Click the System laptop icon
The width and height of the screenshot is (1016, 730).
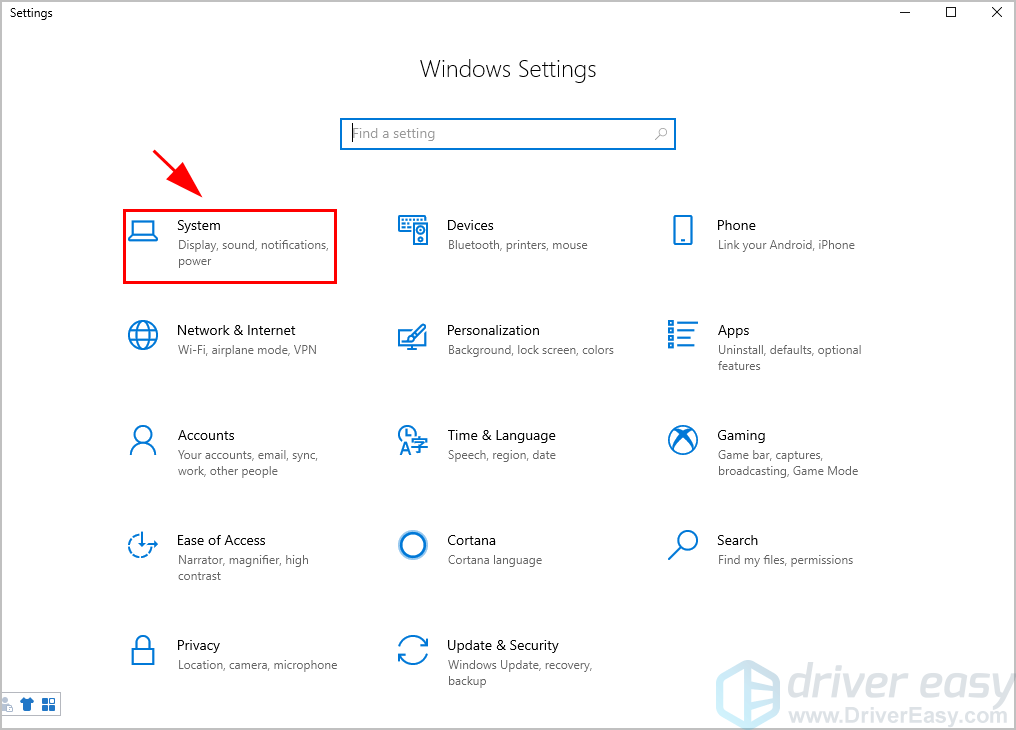click(x=143, y=231)
